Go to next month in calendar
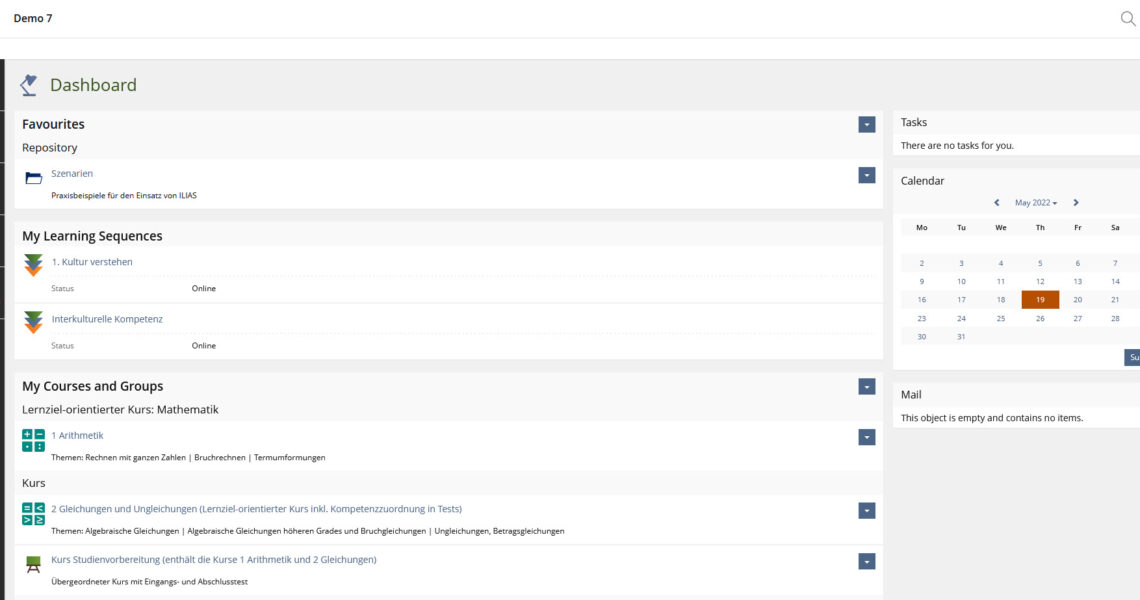The height and width of the screenshot is (600, 1140). (x=1076, y=203)
